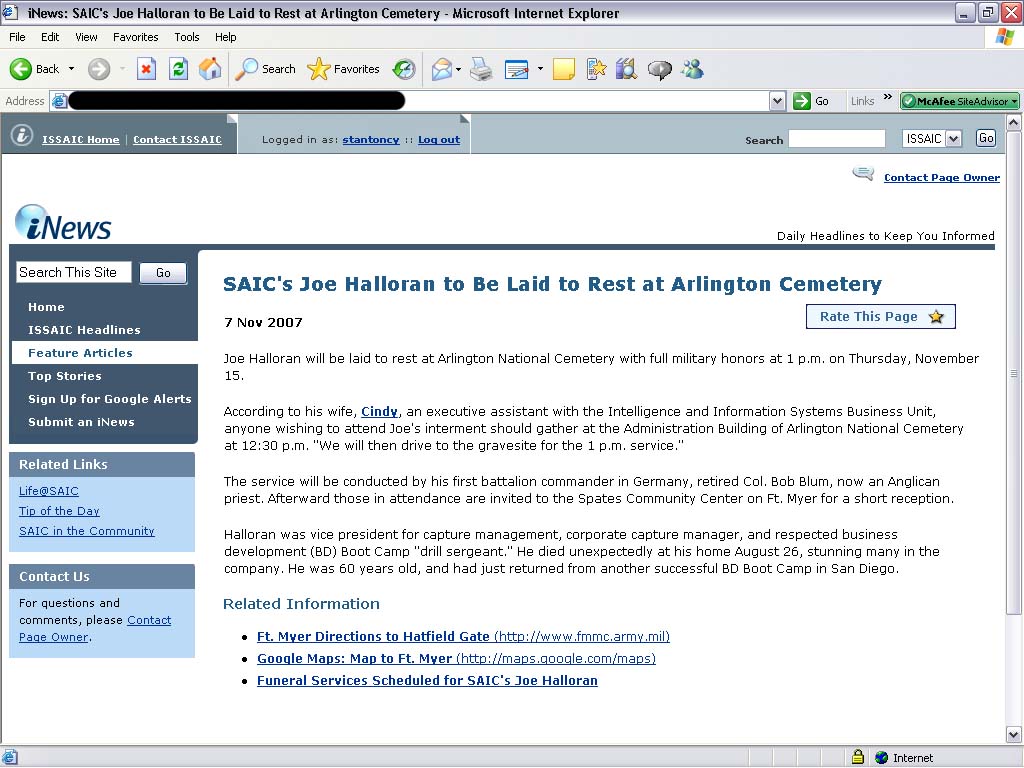Follow the Log out link
Viewport: 1024px width, 768px height.
(439, 140)
